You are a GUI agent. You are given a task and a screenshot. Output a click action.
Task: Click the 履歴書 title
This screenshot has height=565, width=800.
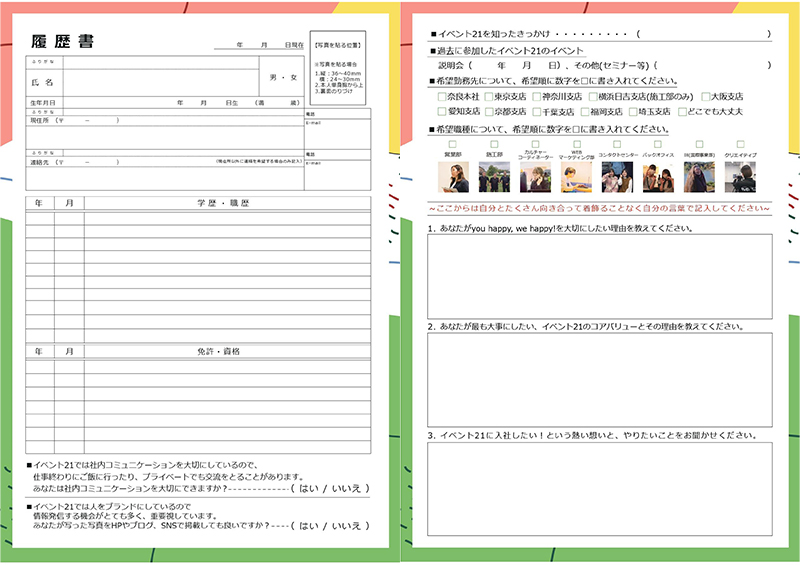62,41
